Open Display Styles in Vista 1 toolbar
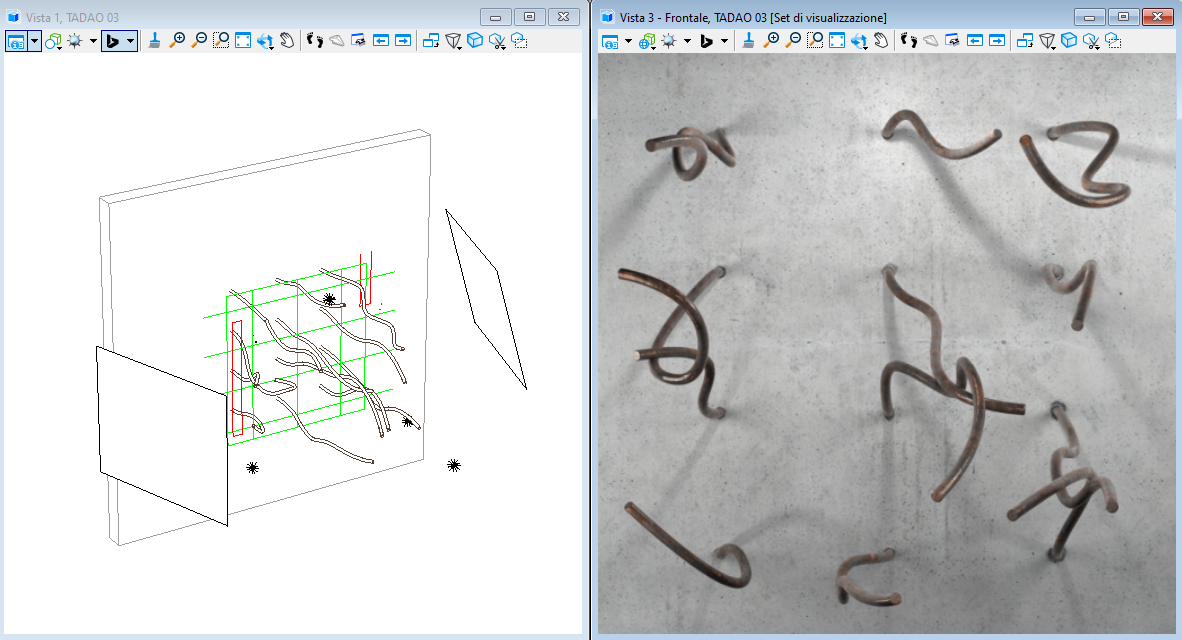This screenshot has height=640, width=1182. (53, 41)
